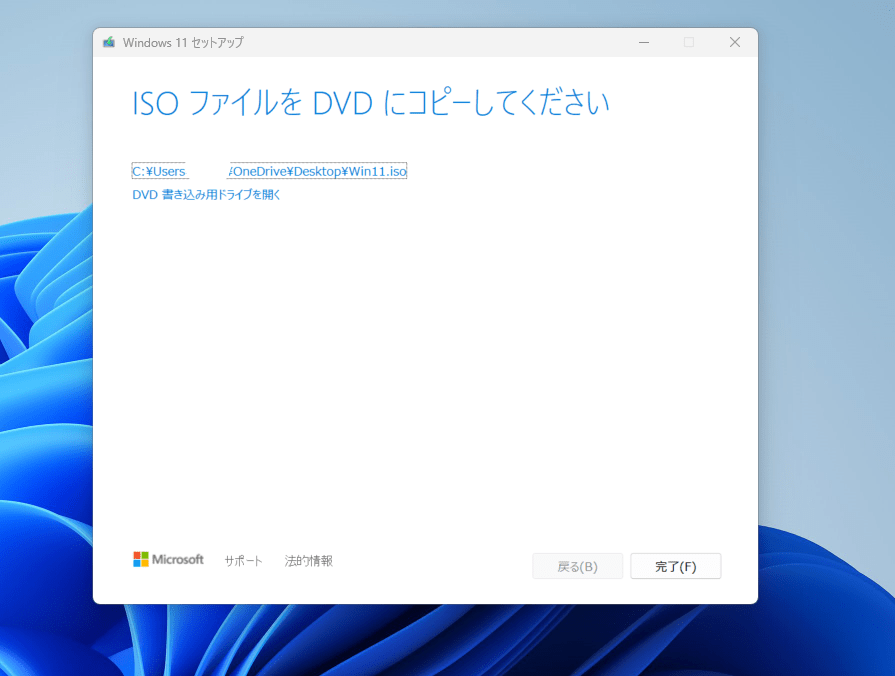Open the Win11.iso file path link

tap(269, 171)
